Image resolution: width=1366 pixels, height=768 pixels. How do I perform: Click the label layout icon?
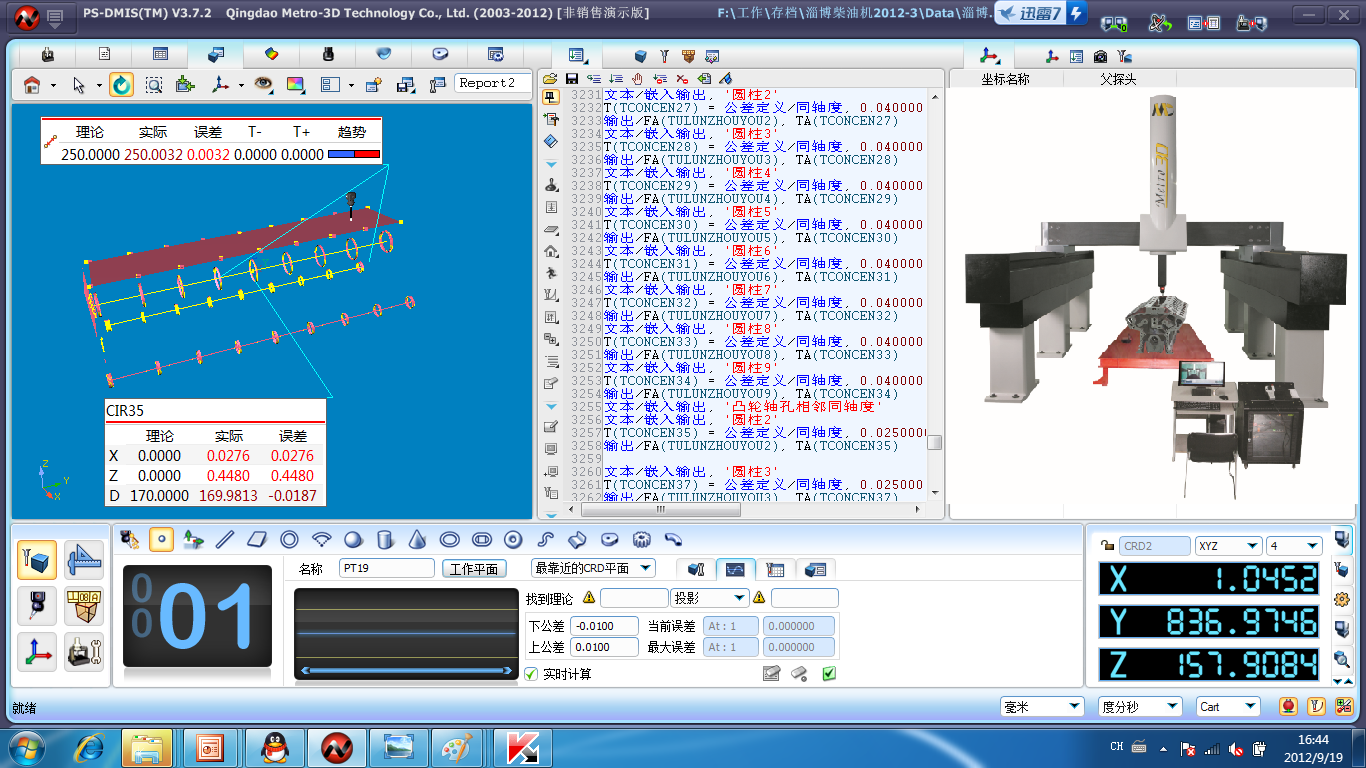pos(329,85)
